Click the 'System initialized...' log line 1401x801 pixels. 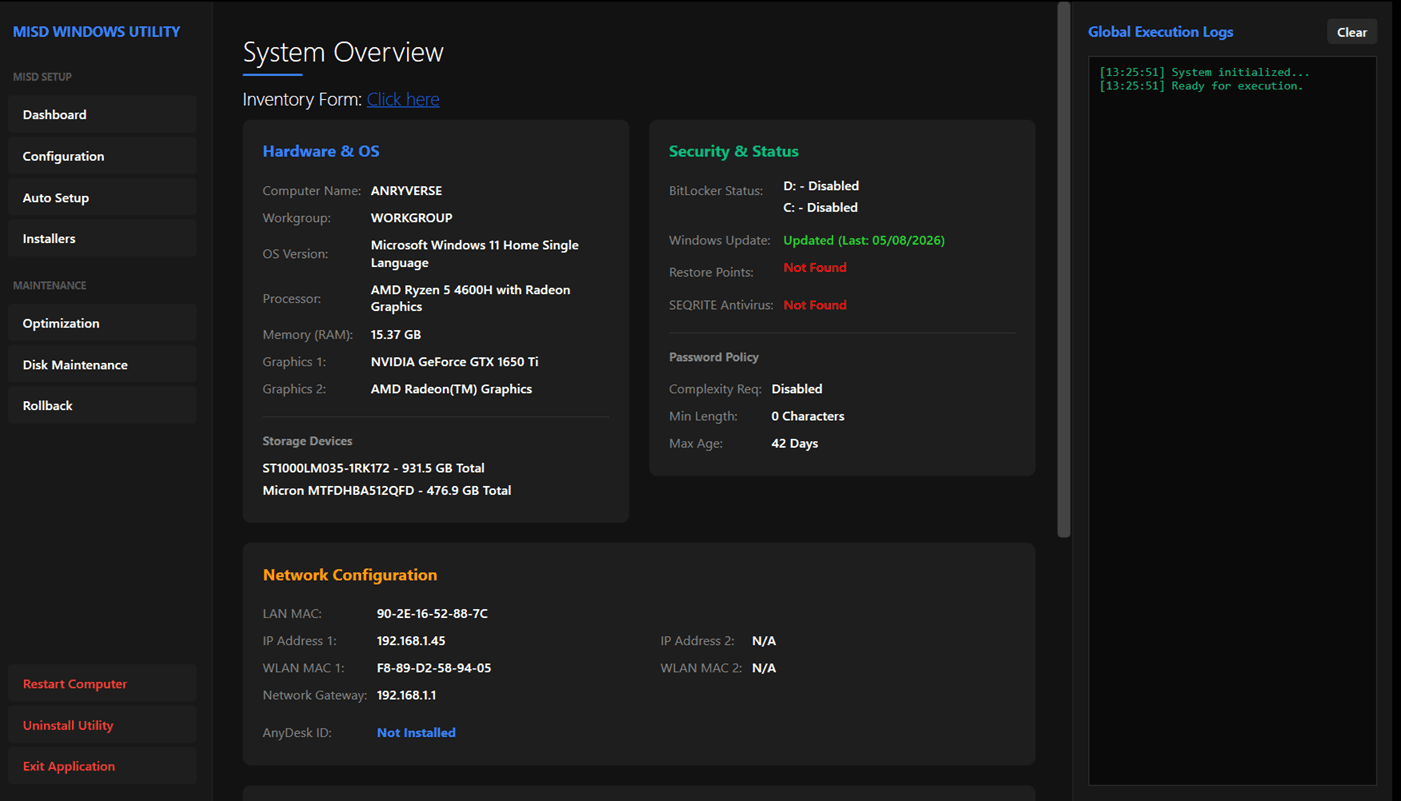click(1204, 72)
